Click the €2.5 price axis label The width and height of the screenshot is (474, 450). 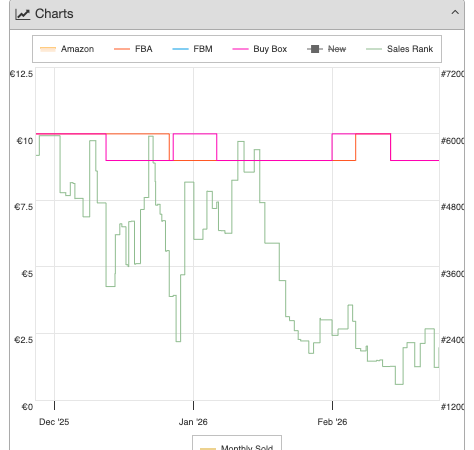(x=24, y=340)
